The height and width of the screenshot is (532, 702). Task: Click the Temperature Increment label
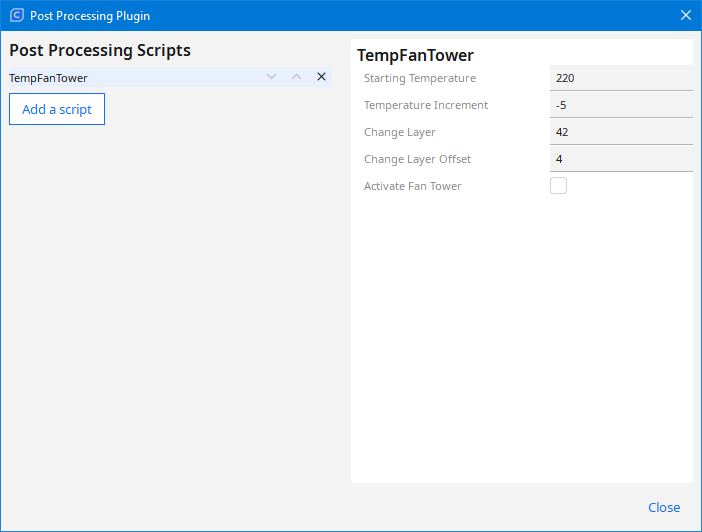coord(426,105)
